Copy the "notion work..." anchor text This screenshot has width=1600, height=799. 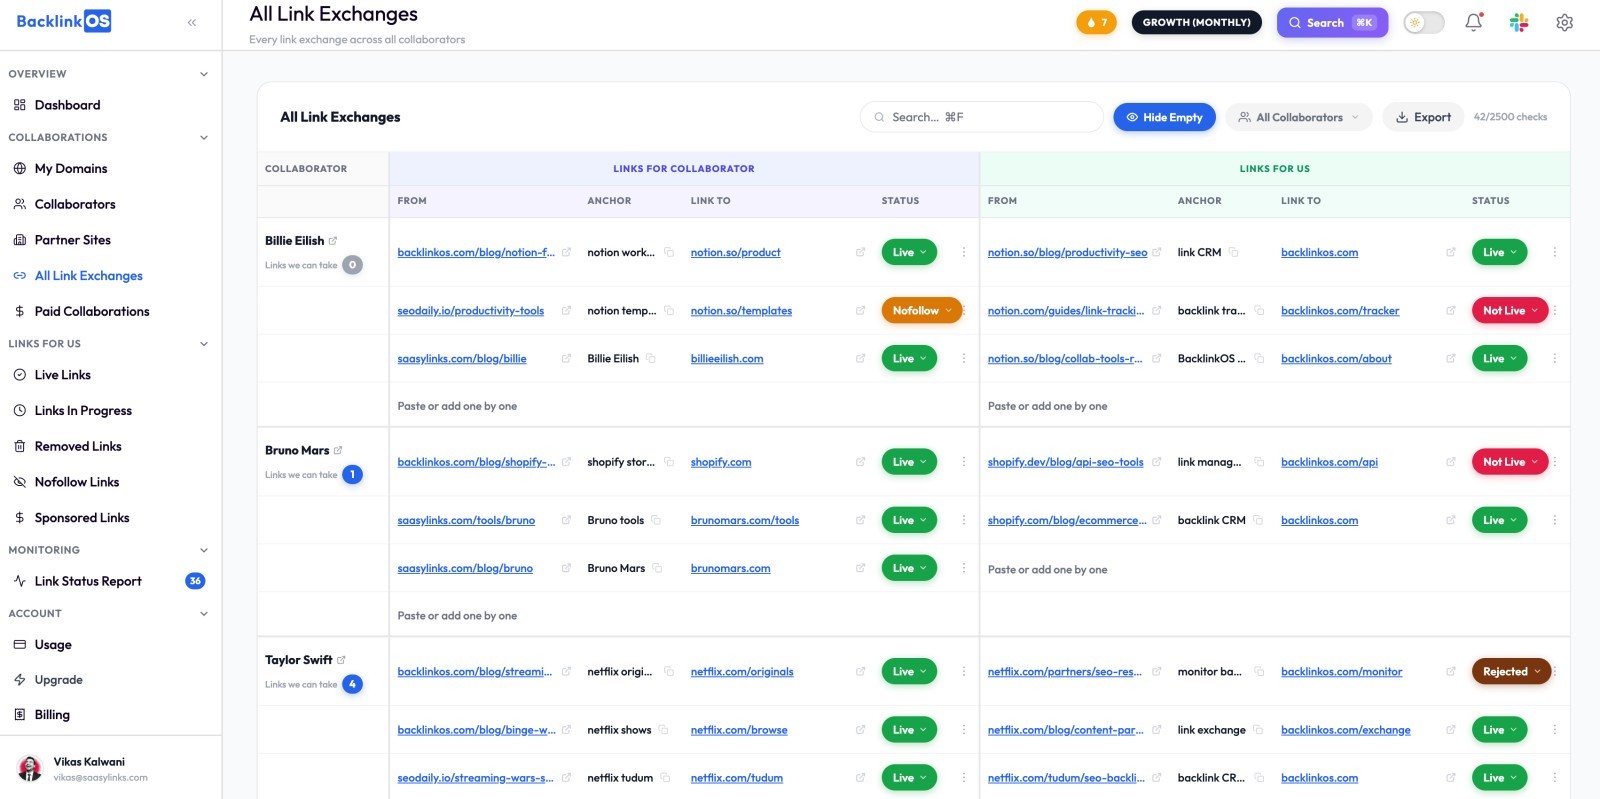pyautogui.click(x=669, y=252)
